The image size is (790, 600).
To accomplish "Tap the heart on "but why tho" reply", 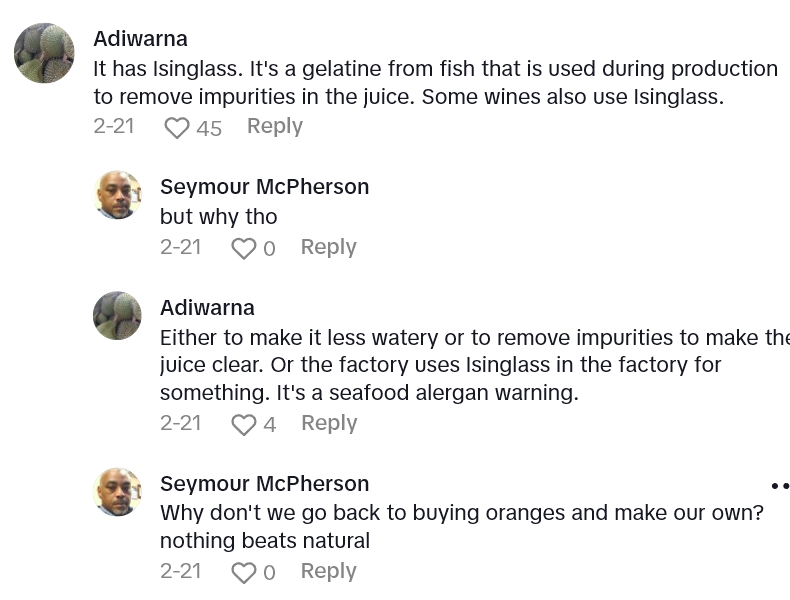I will pos(244,248).
